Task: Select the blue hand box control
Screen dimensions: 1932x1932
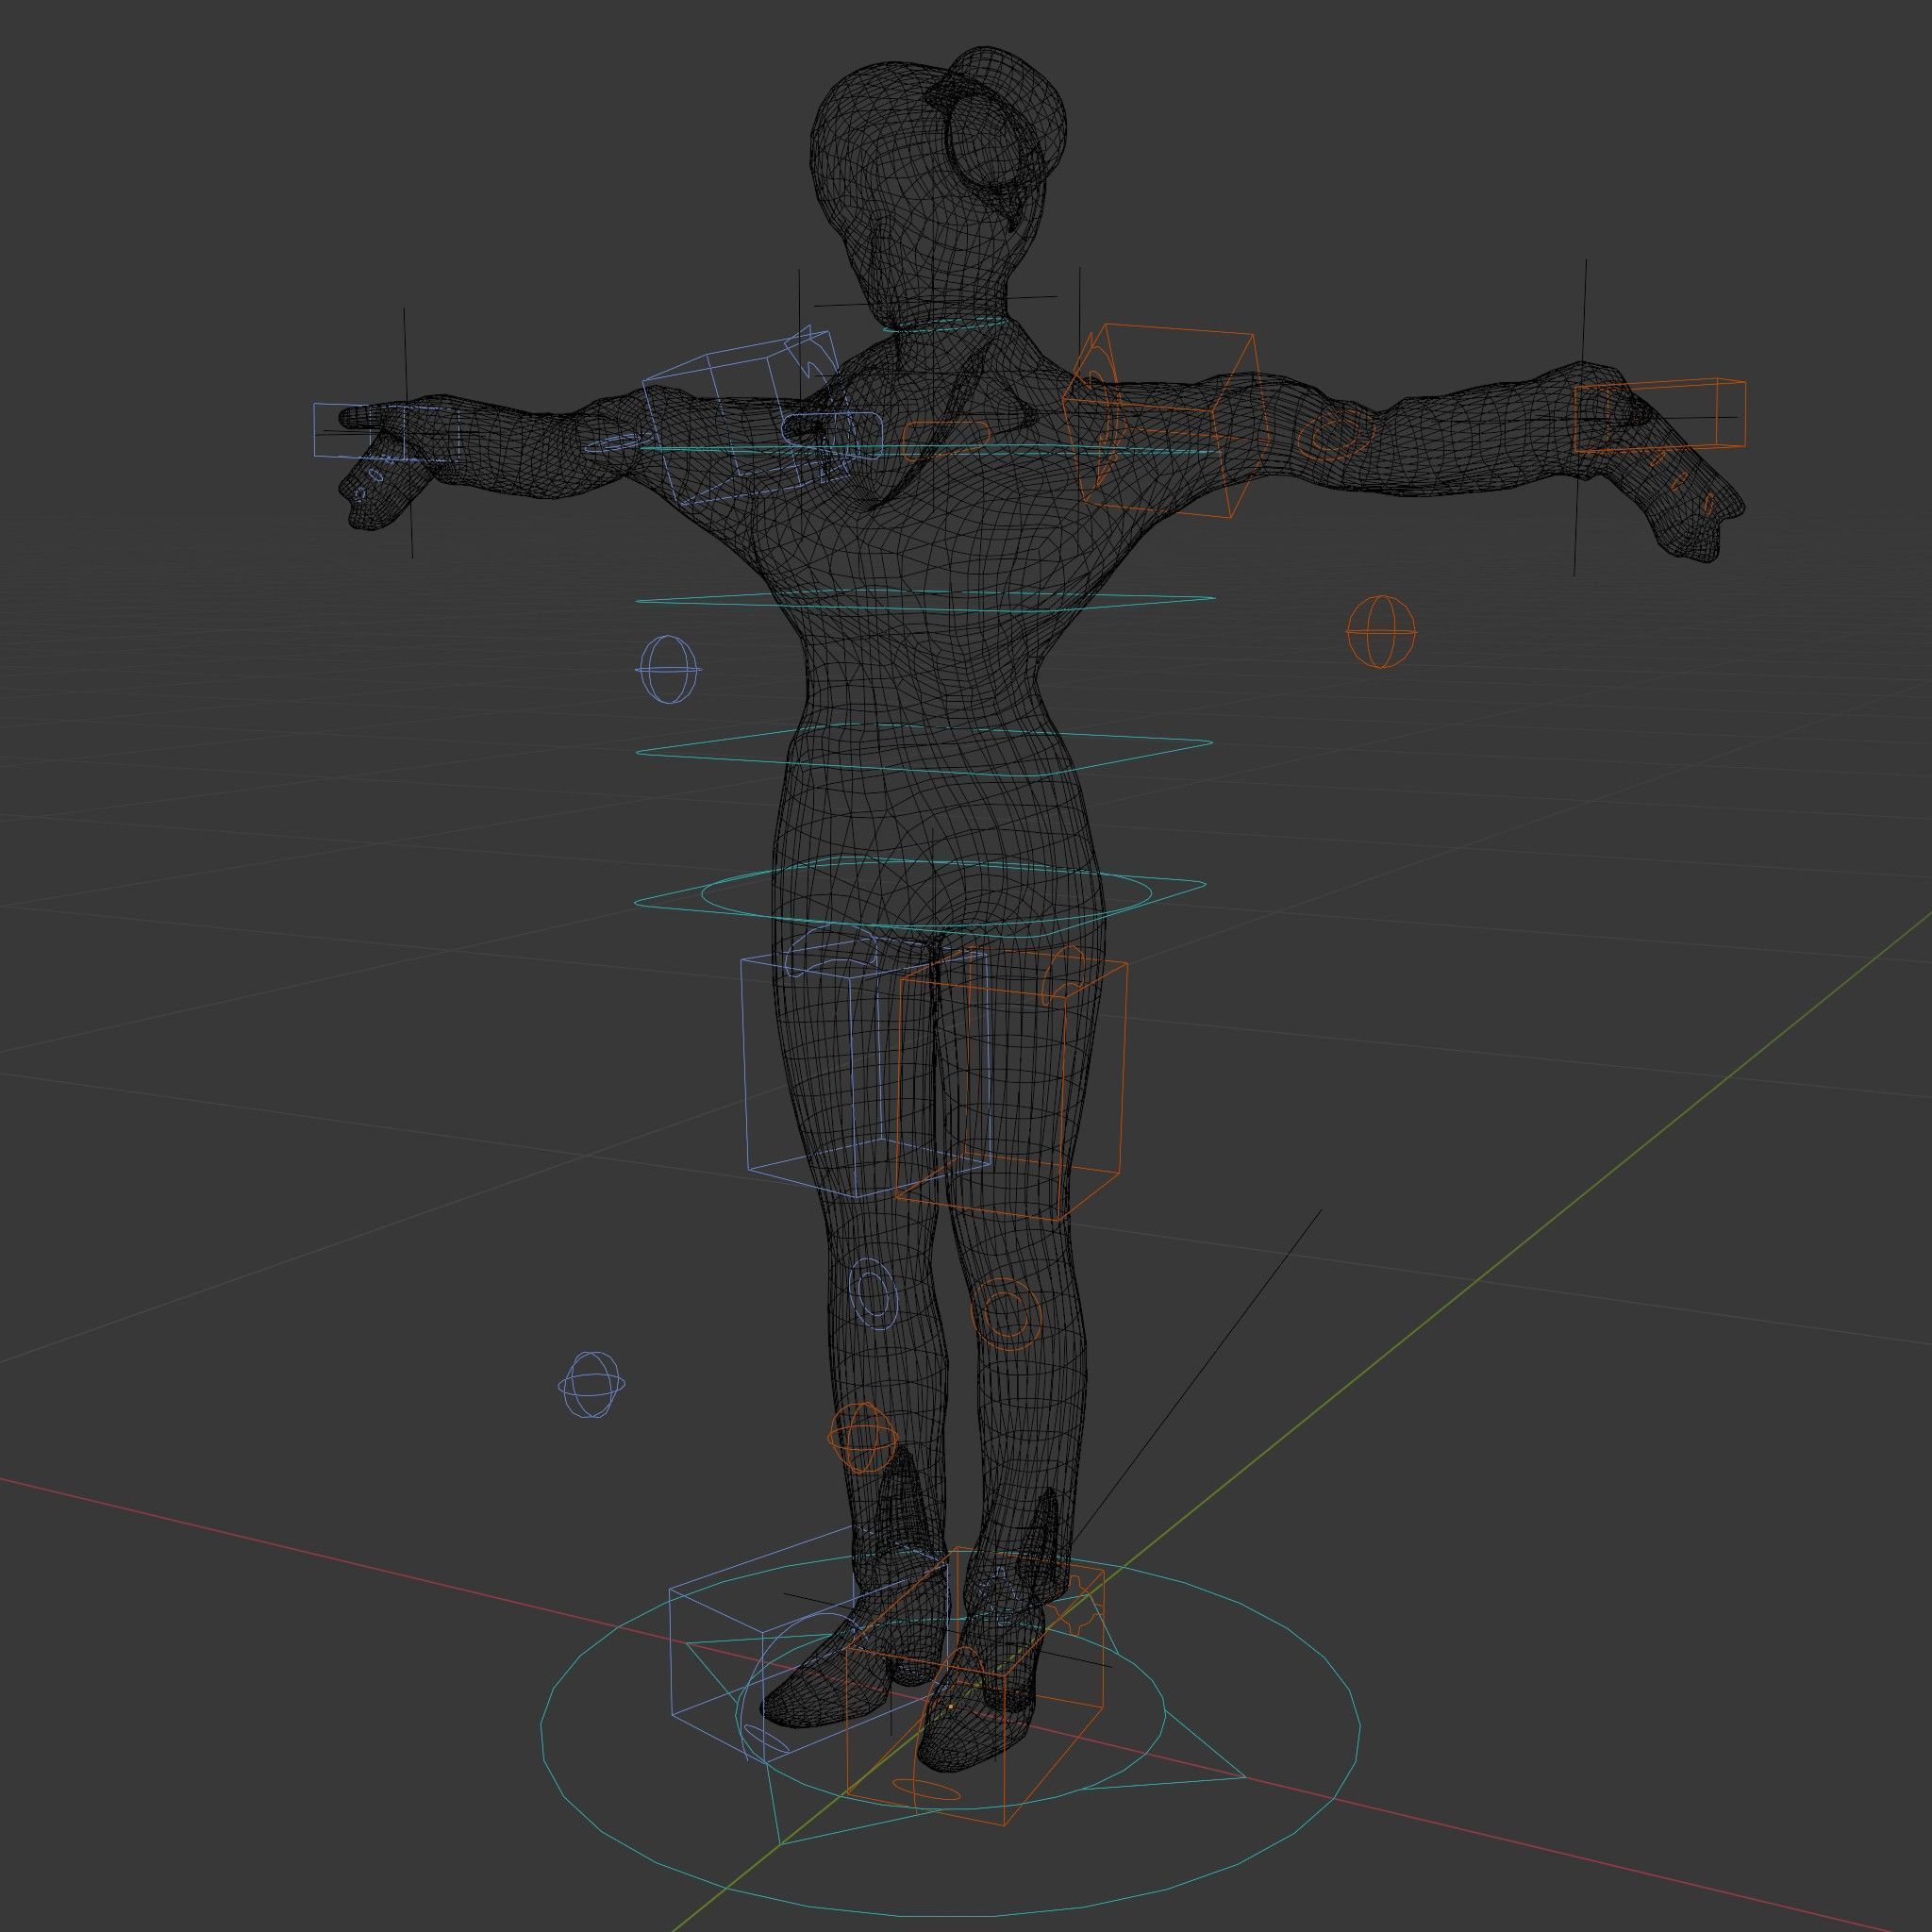Action: [385, 431]
